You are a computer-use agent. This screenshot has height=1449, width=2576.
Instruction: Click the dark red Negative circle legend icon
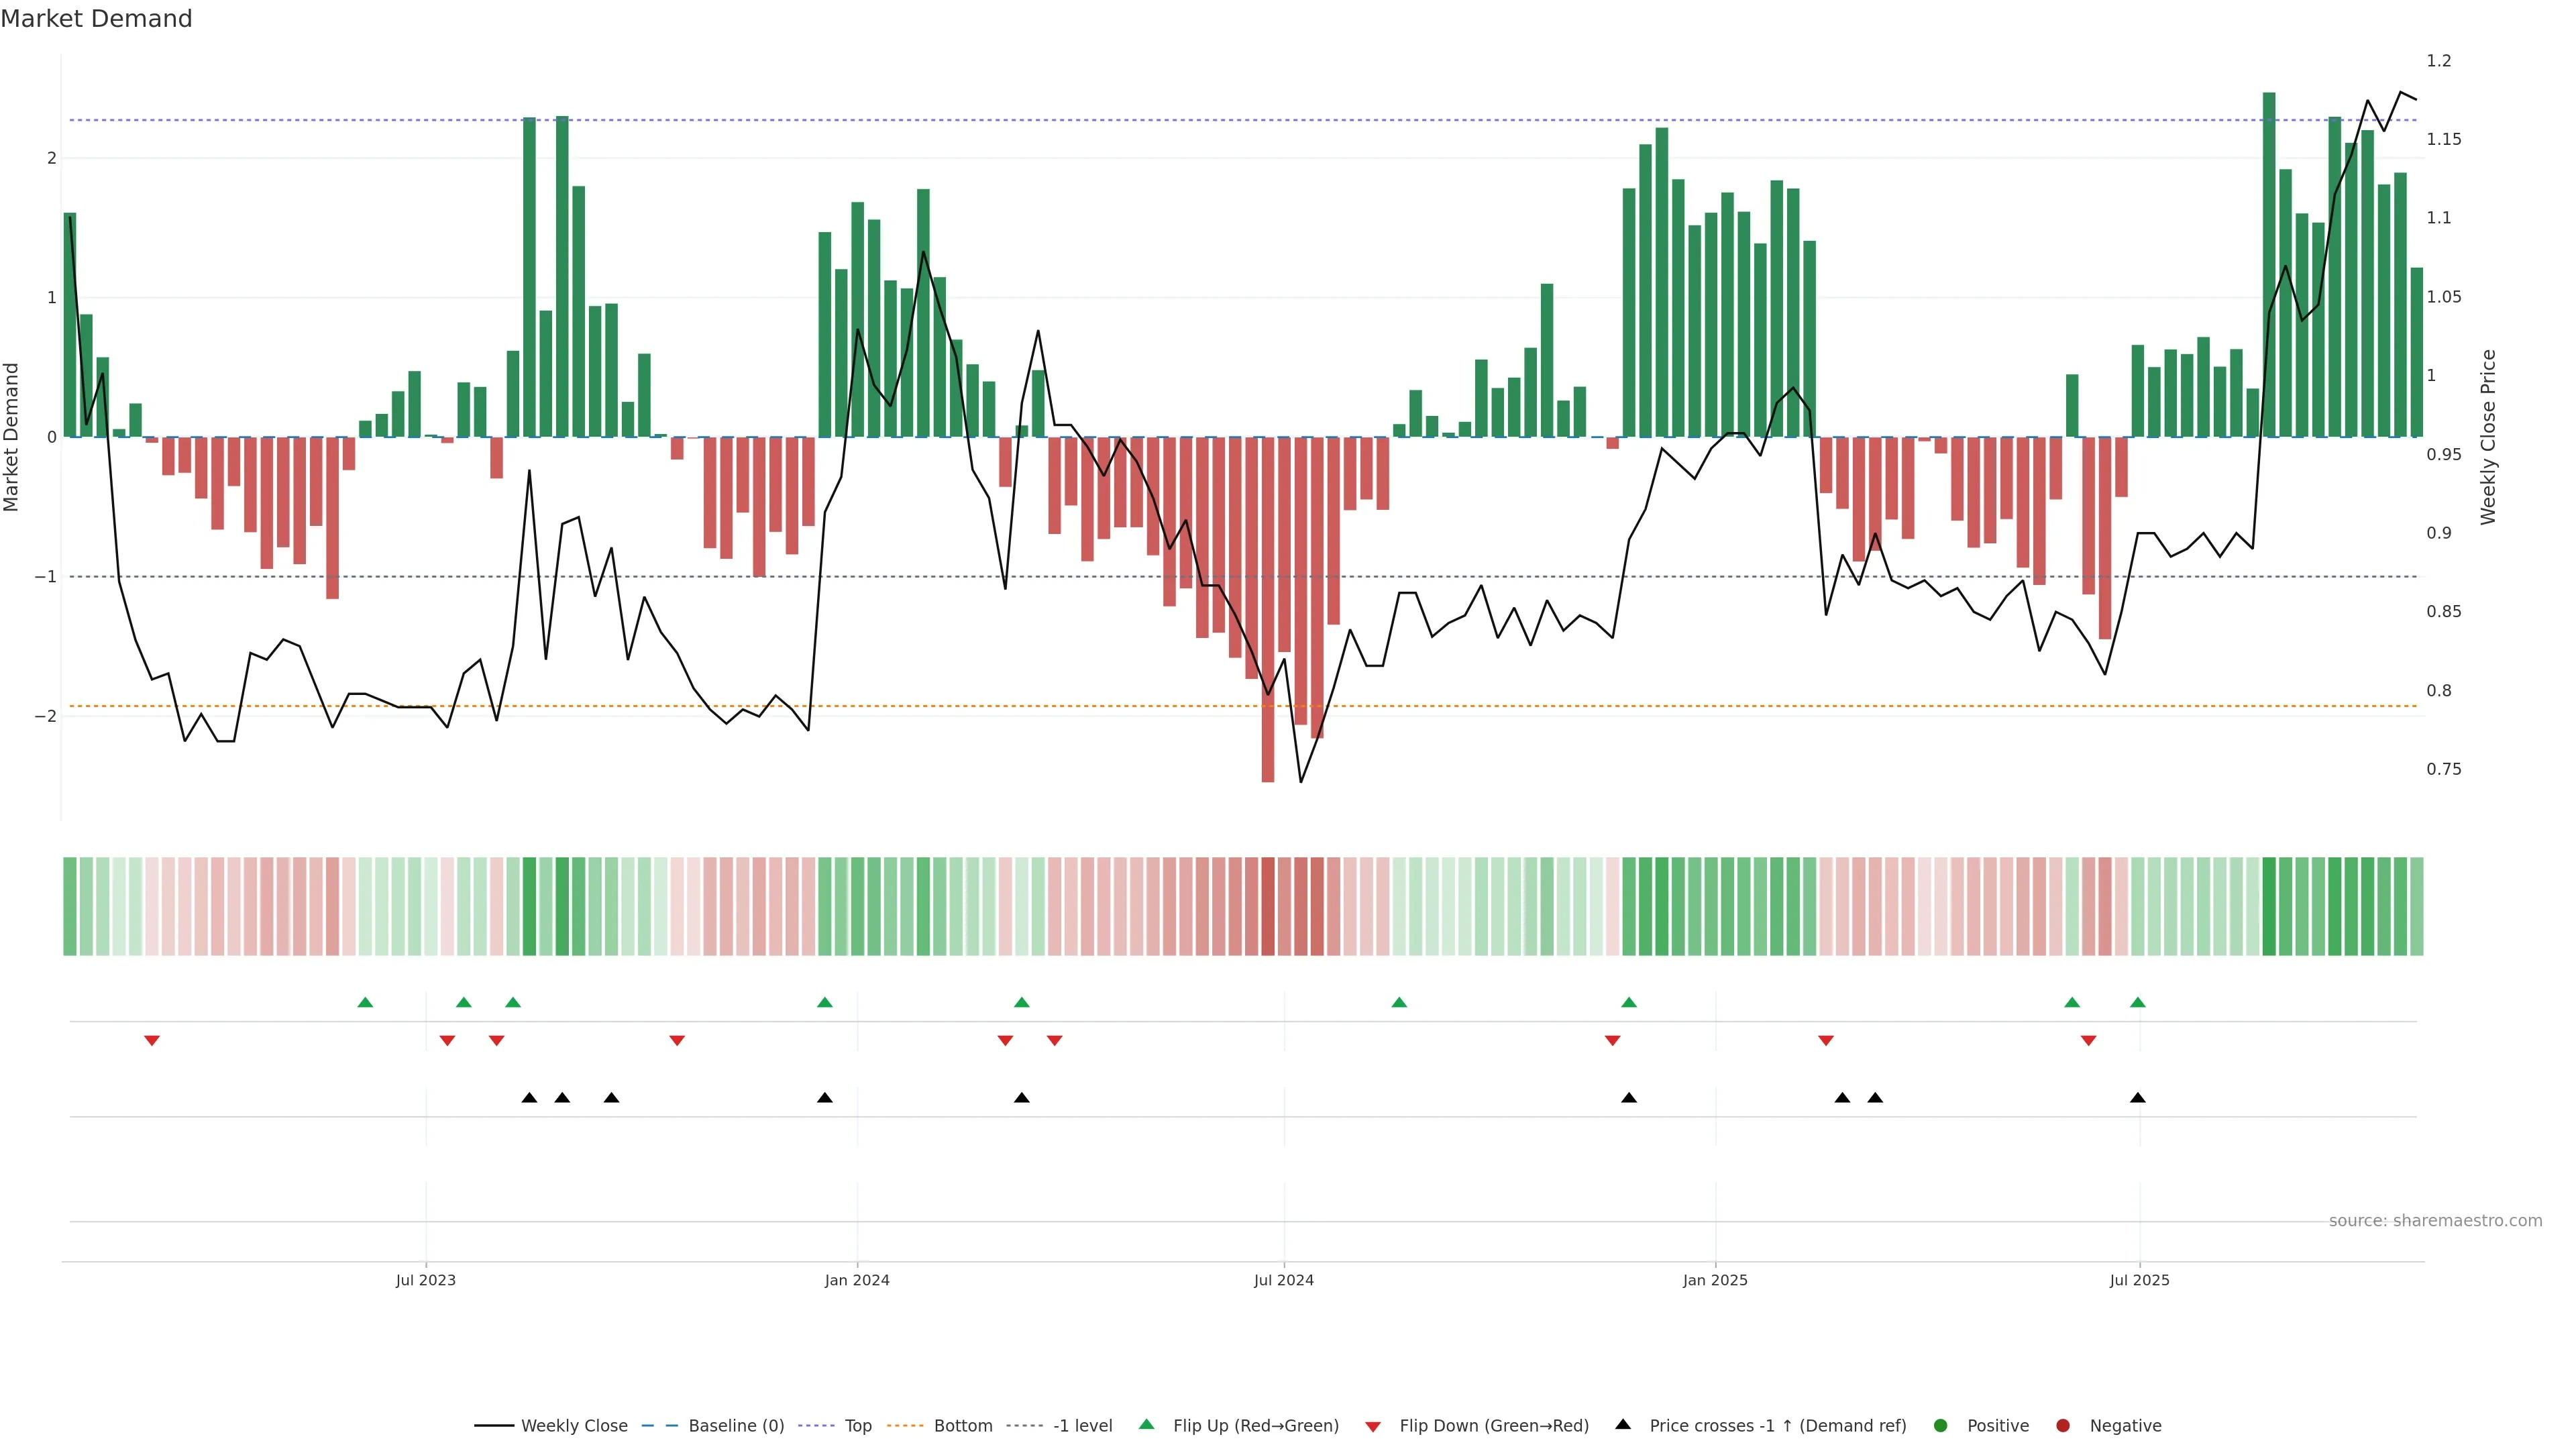click(2062, 1425)
